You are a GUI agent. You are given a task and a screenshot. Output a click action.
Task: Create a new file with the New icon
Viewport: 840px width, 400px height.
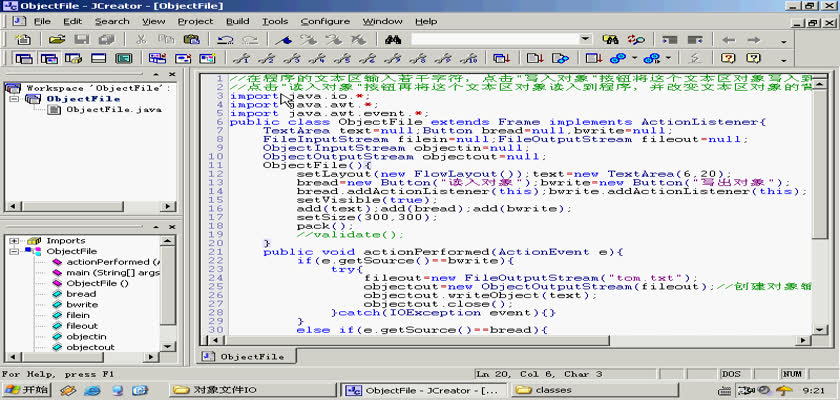coord(23,40)
